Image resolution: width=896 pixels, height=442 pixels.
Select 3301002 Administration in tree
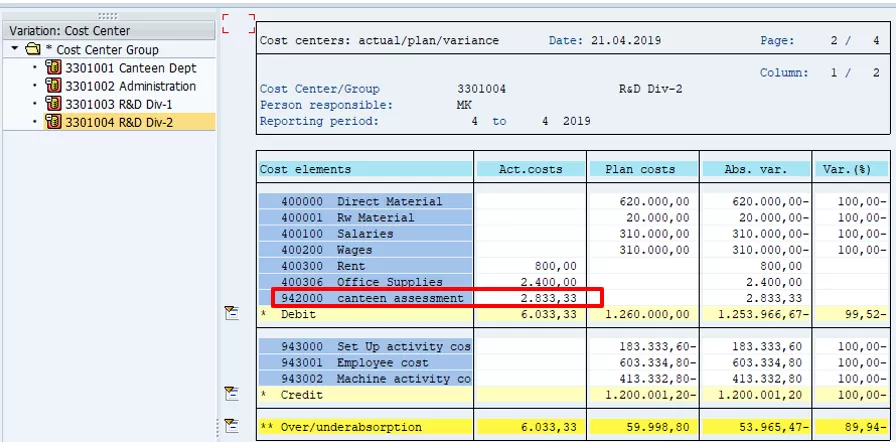click(x=131, y=86)
